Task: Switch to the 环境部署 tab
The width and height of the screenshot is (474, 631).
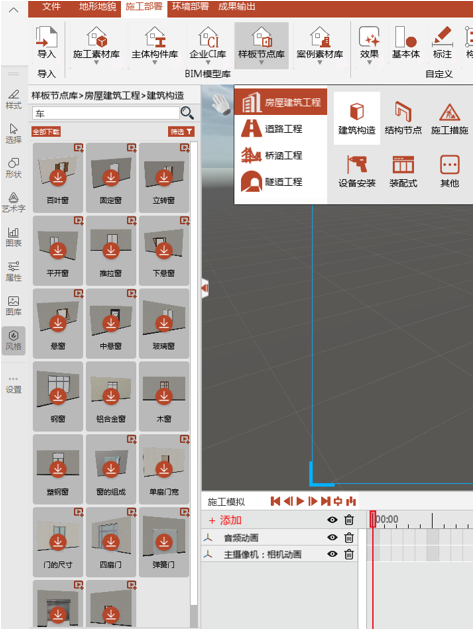Action: [x=190, y=7]
